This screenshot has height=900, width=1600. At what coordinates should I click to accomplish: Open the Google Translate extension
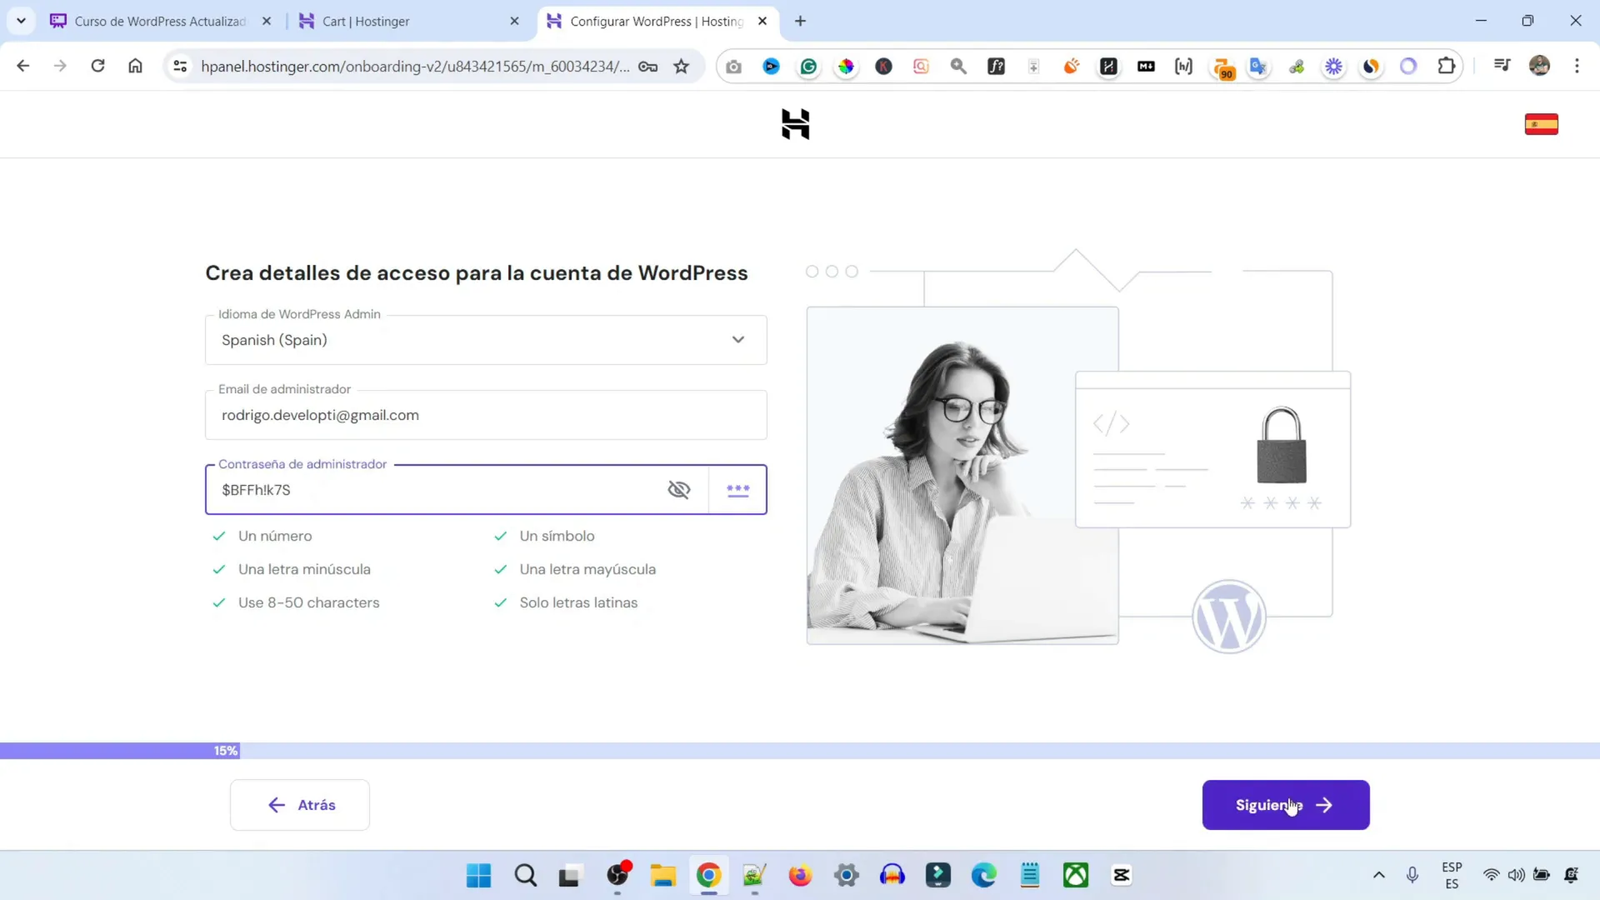pos(1259,66)
